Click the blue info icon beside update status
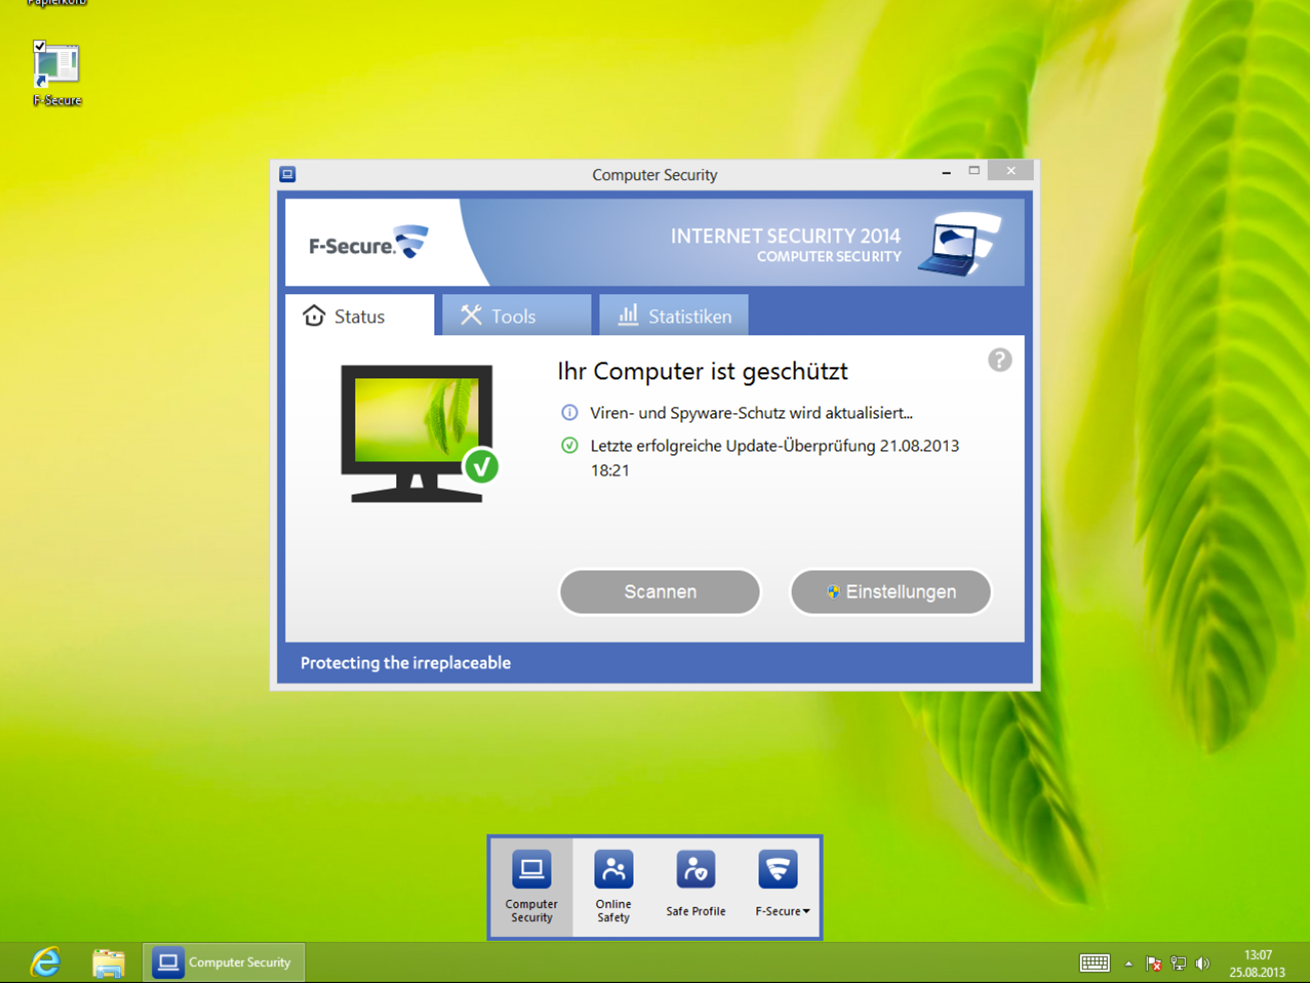This screenshot has height=983, width=1310. 569,412
